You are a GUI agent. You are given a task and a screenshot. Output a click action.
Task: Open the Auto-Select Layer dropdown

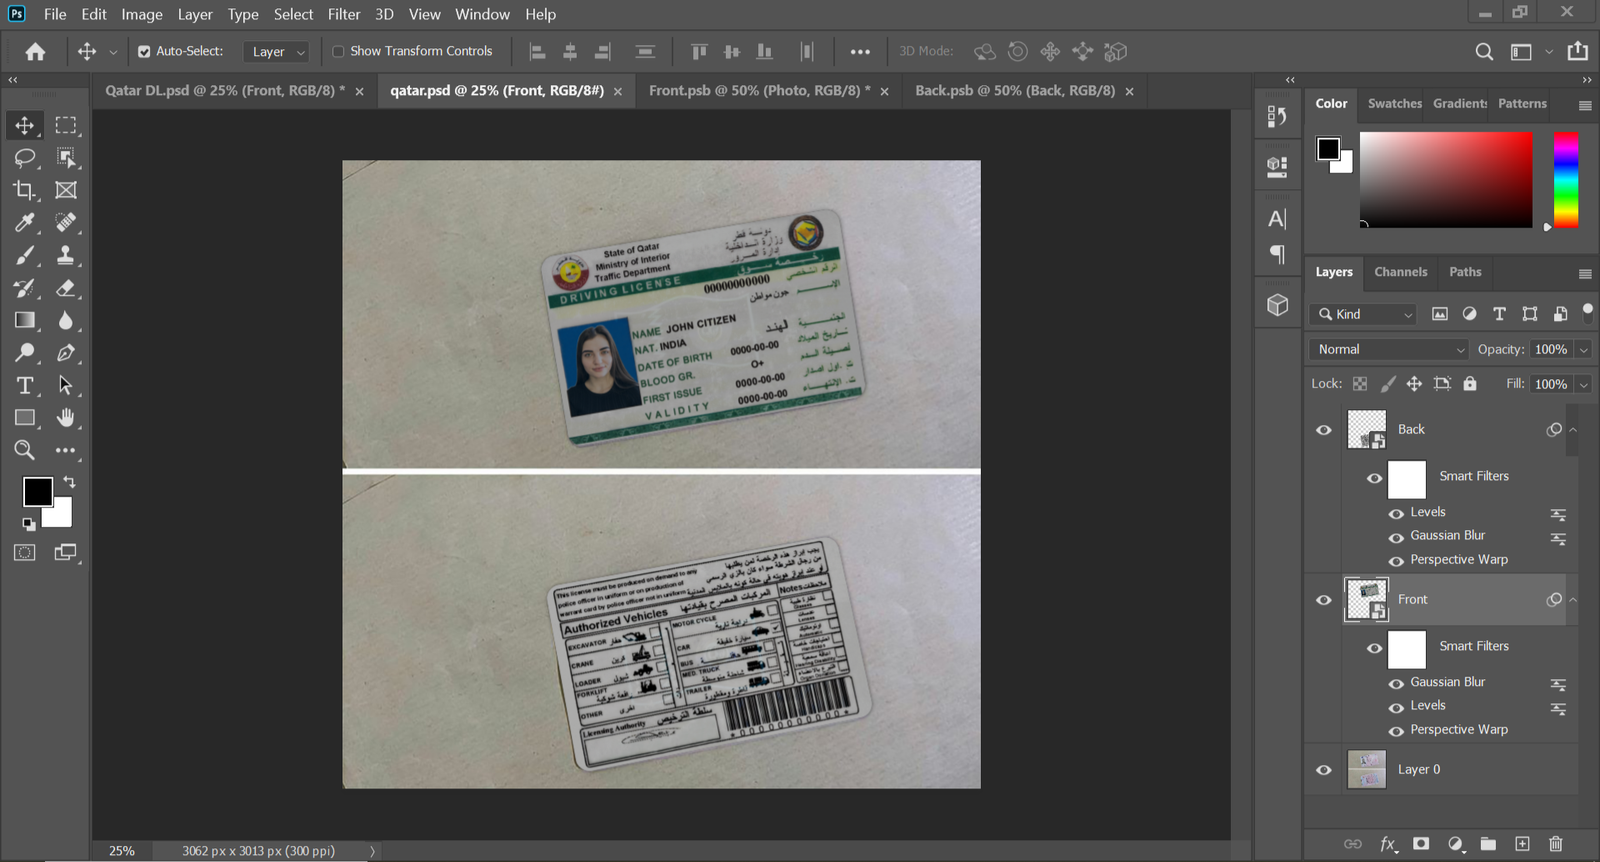pos(275,52)
